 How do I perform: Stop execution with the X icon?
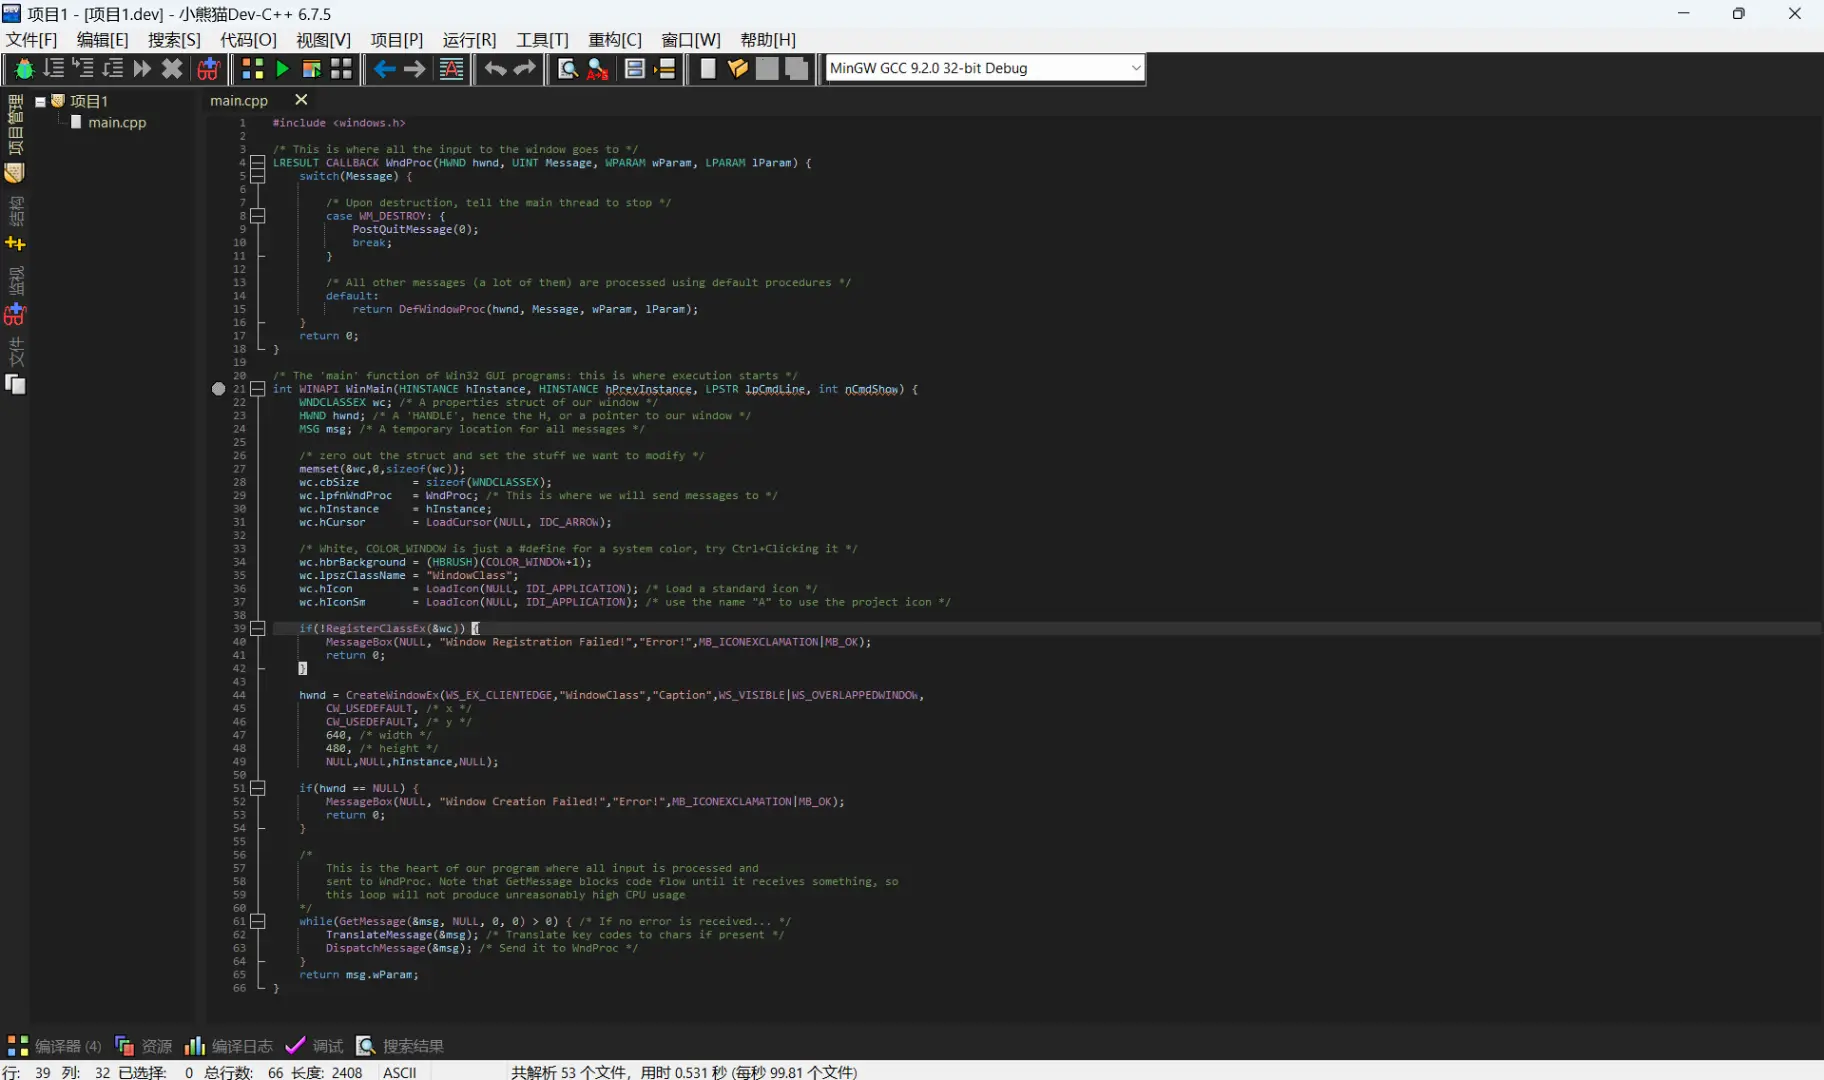[172, 68]
